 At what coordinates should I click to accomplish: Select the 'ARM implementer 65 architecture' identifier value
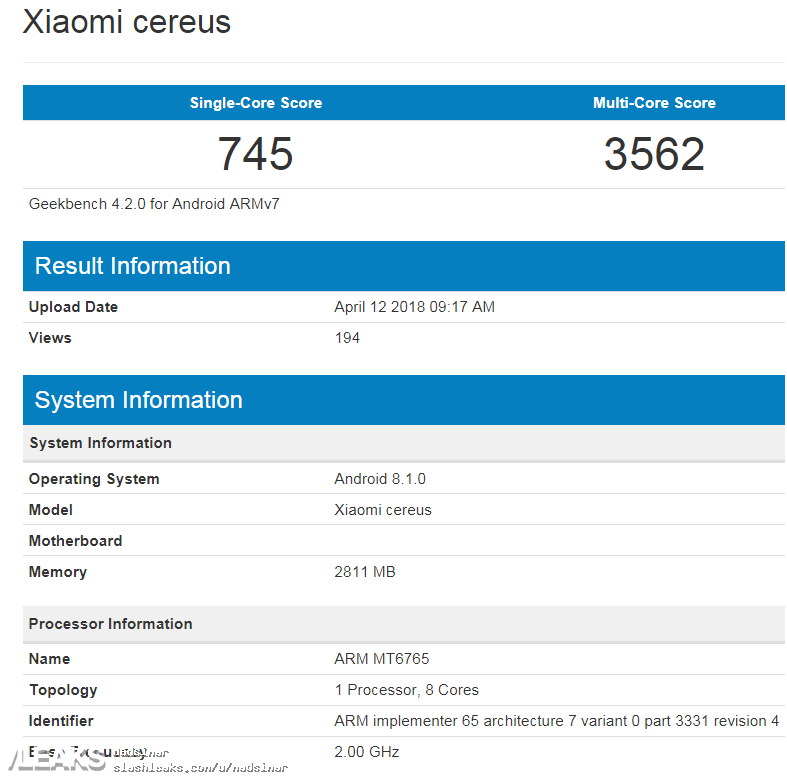pos(557,721)
